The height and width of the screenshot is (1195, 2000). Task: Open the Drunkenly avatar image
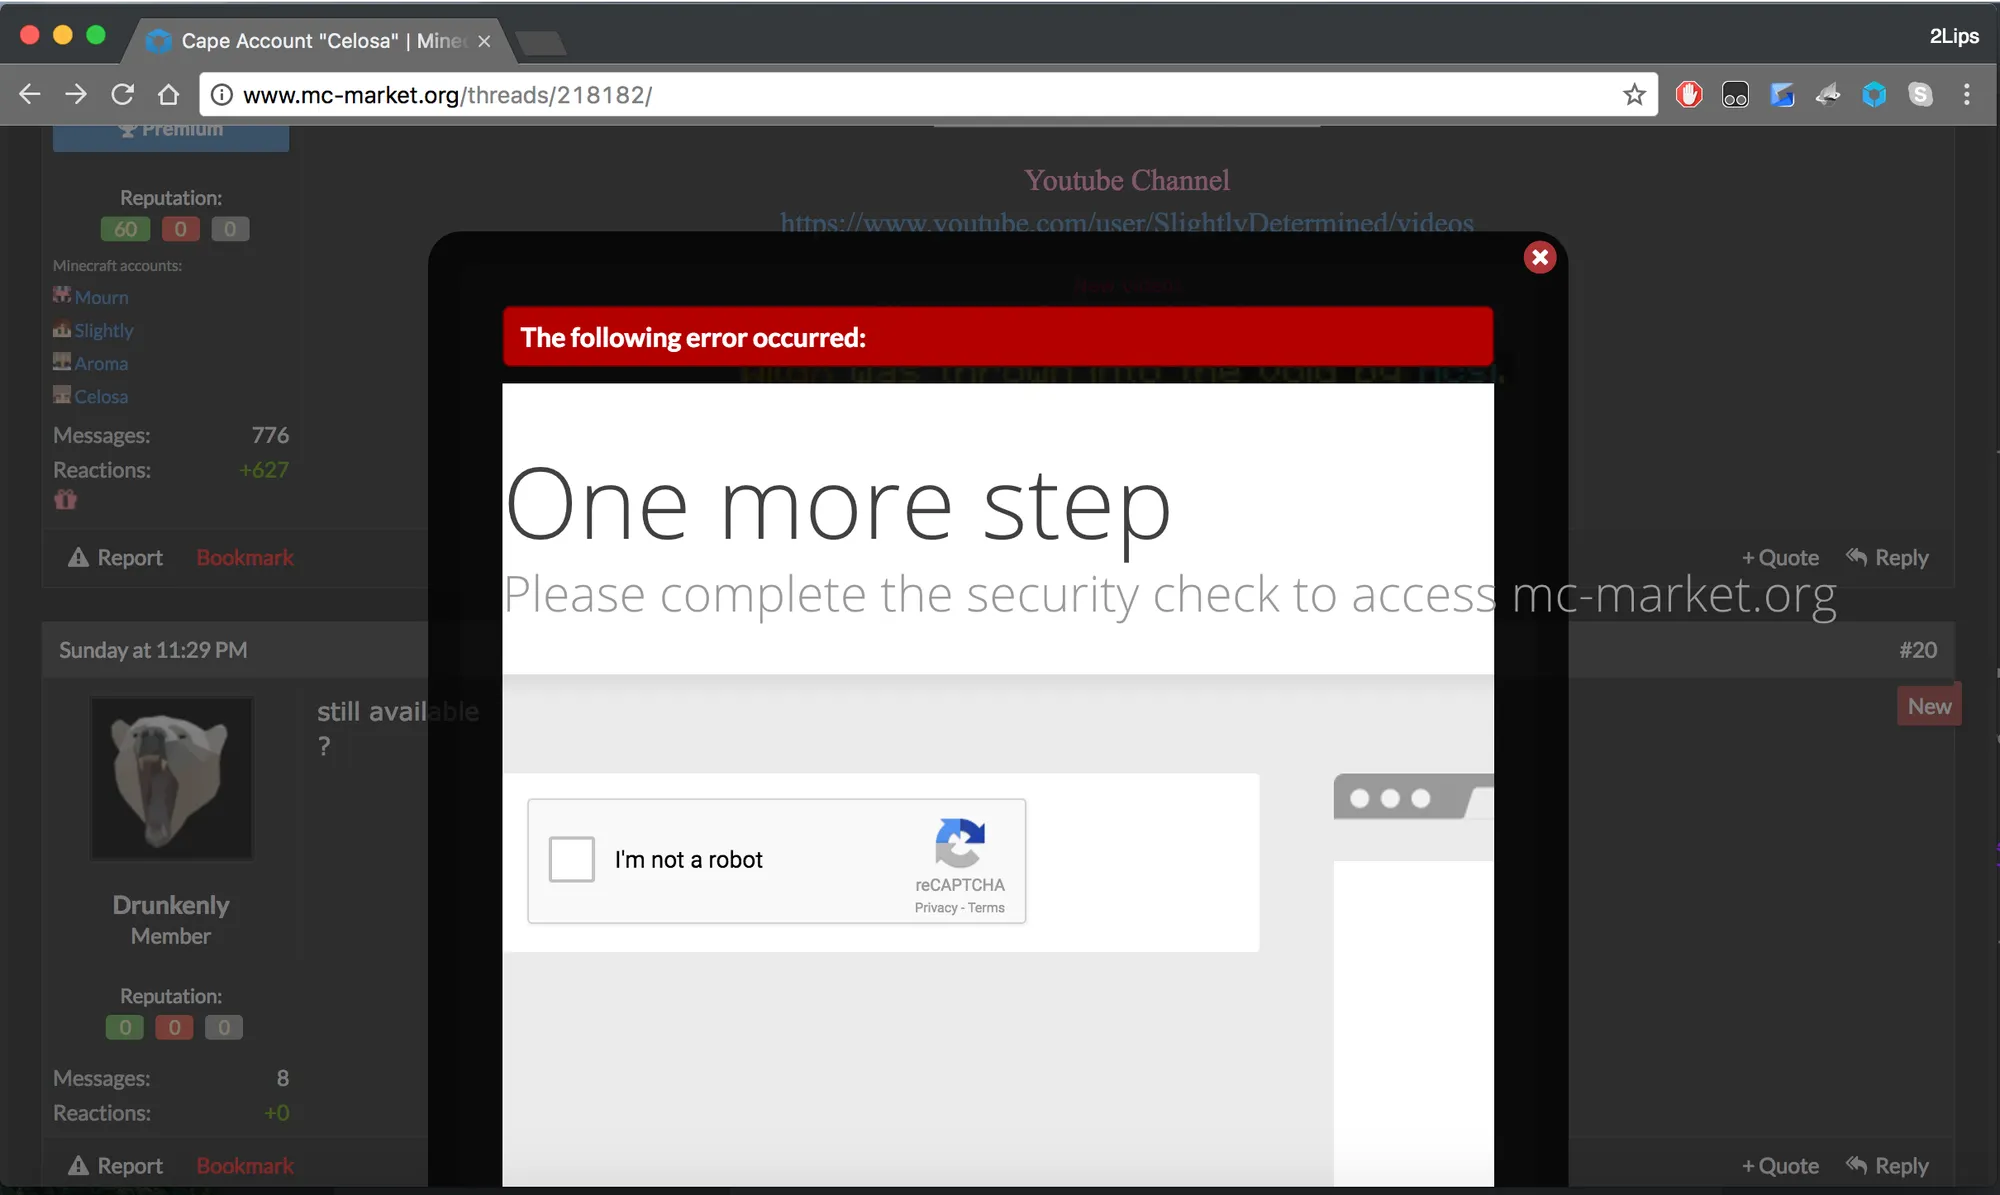171,778
